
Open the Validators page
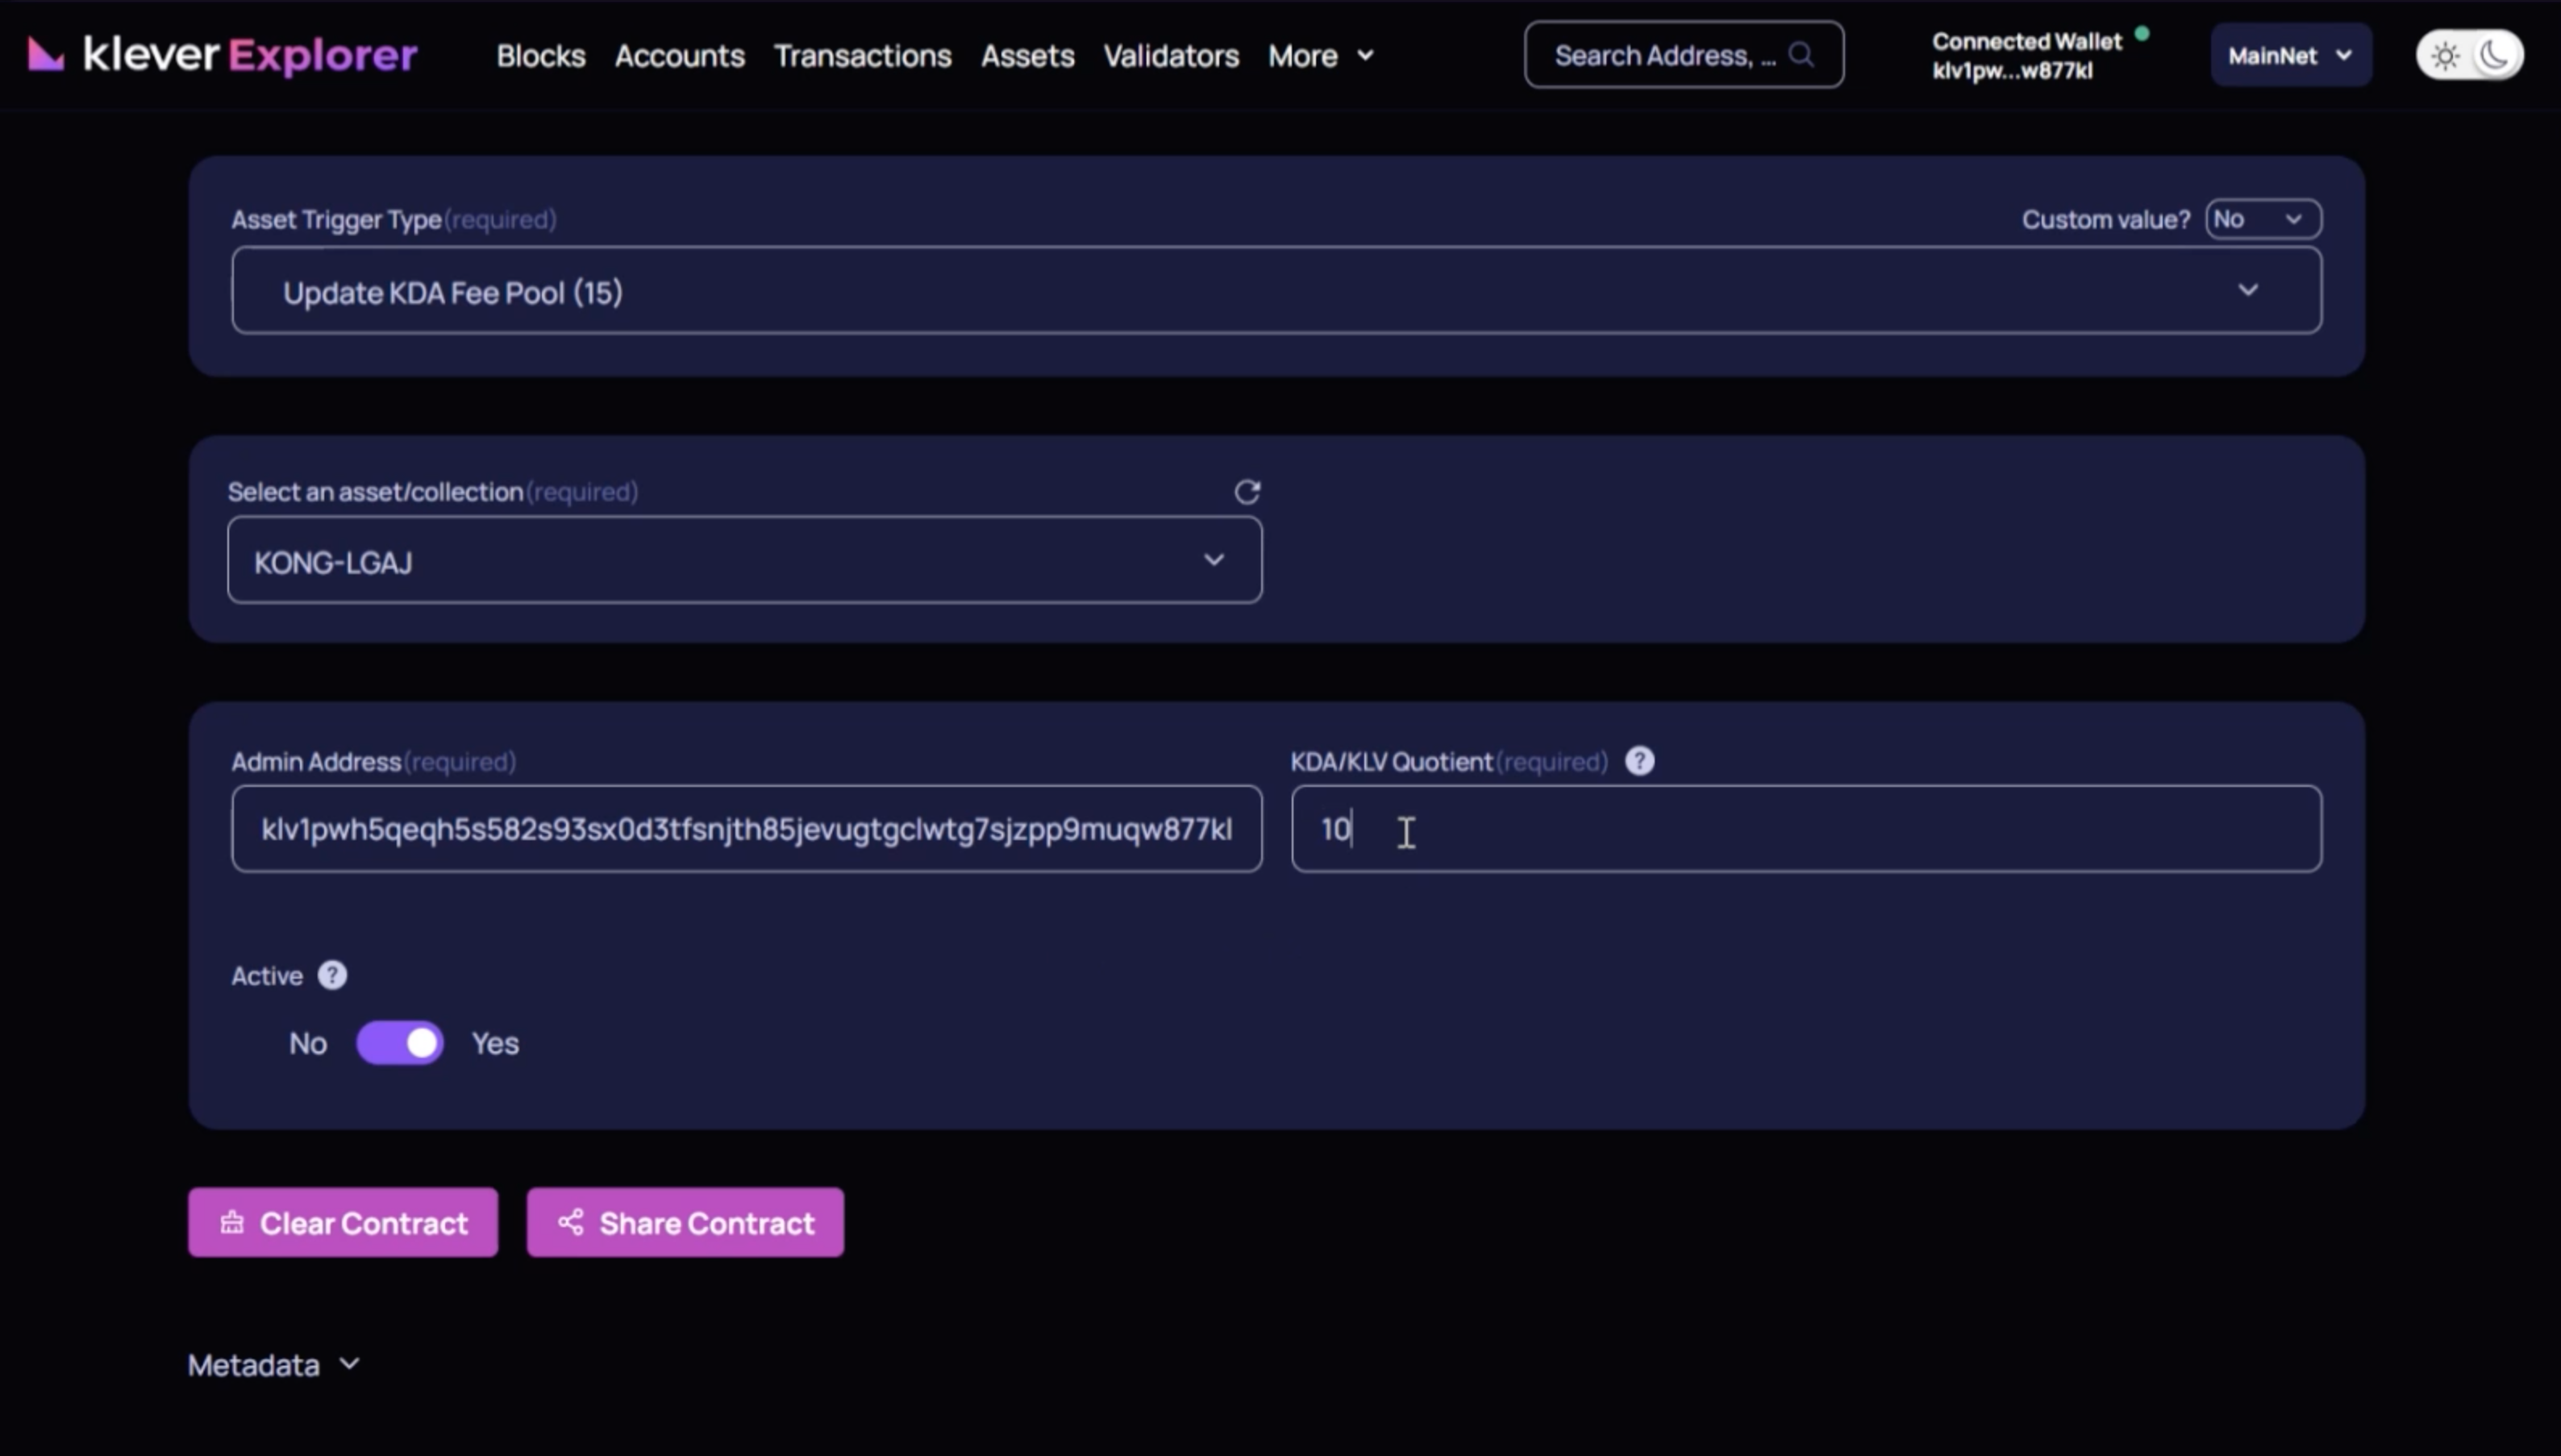[x=1169, y=56]
